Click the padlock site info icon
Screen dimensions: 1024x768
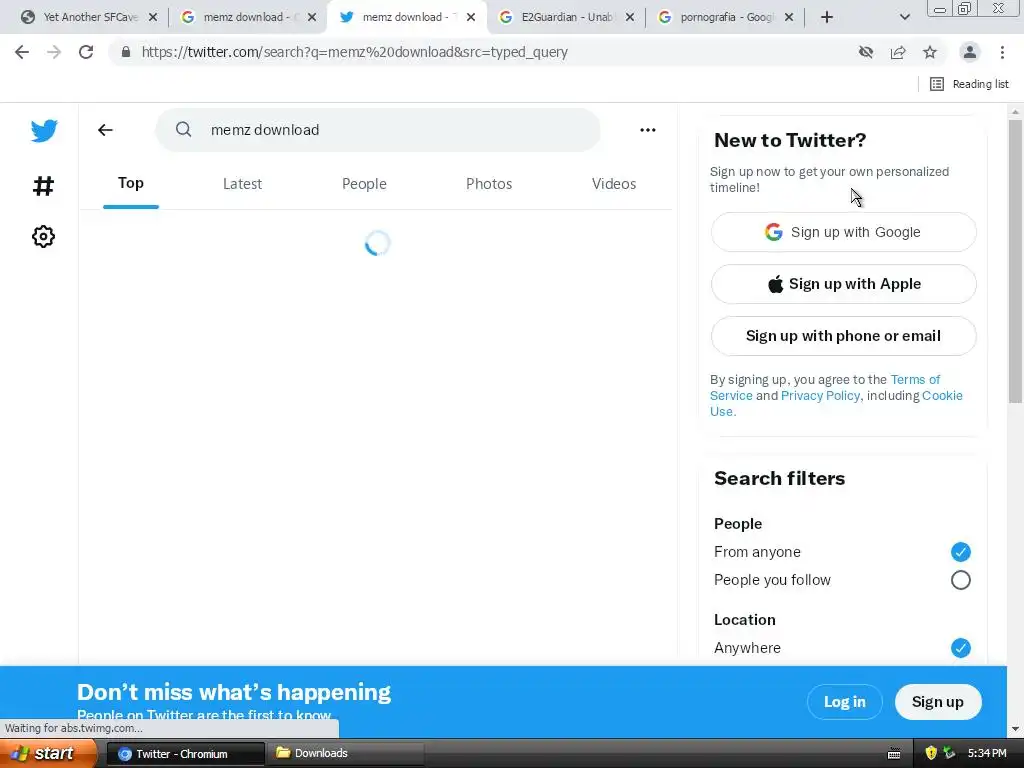point(126,52)
